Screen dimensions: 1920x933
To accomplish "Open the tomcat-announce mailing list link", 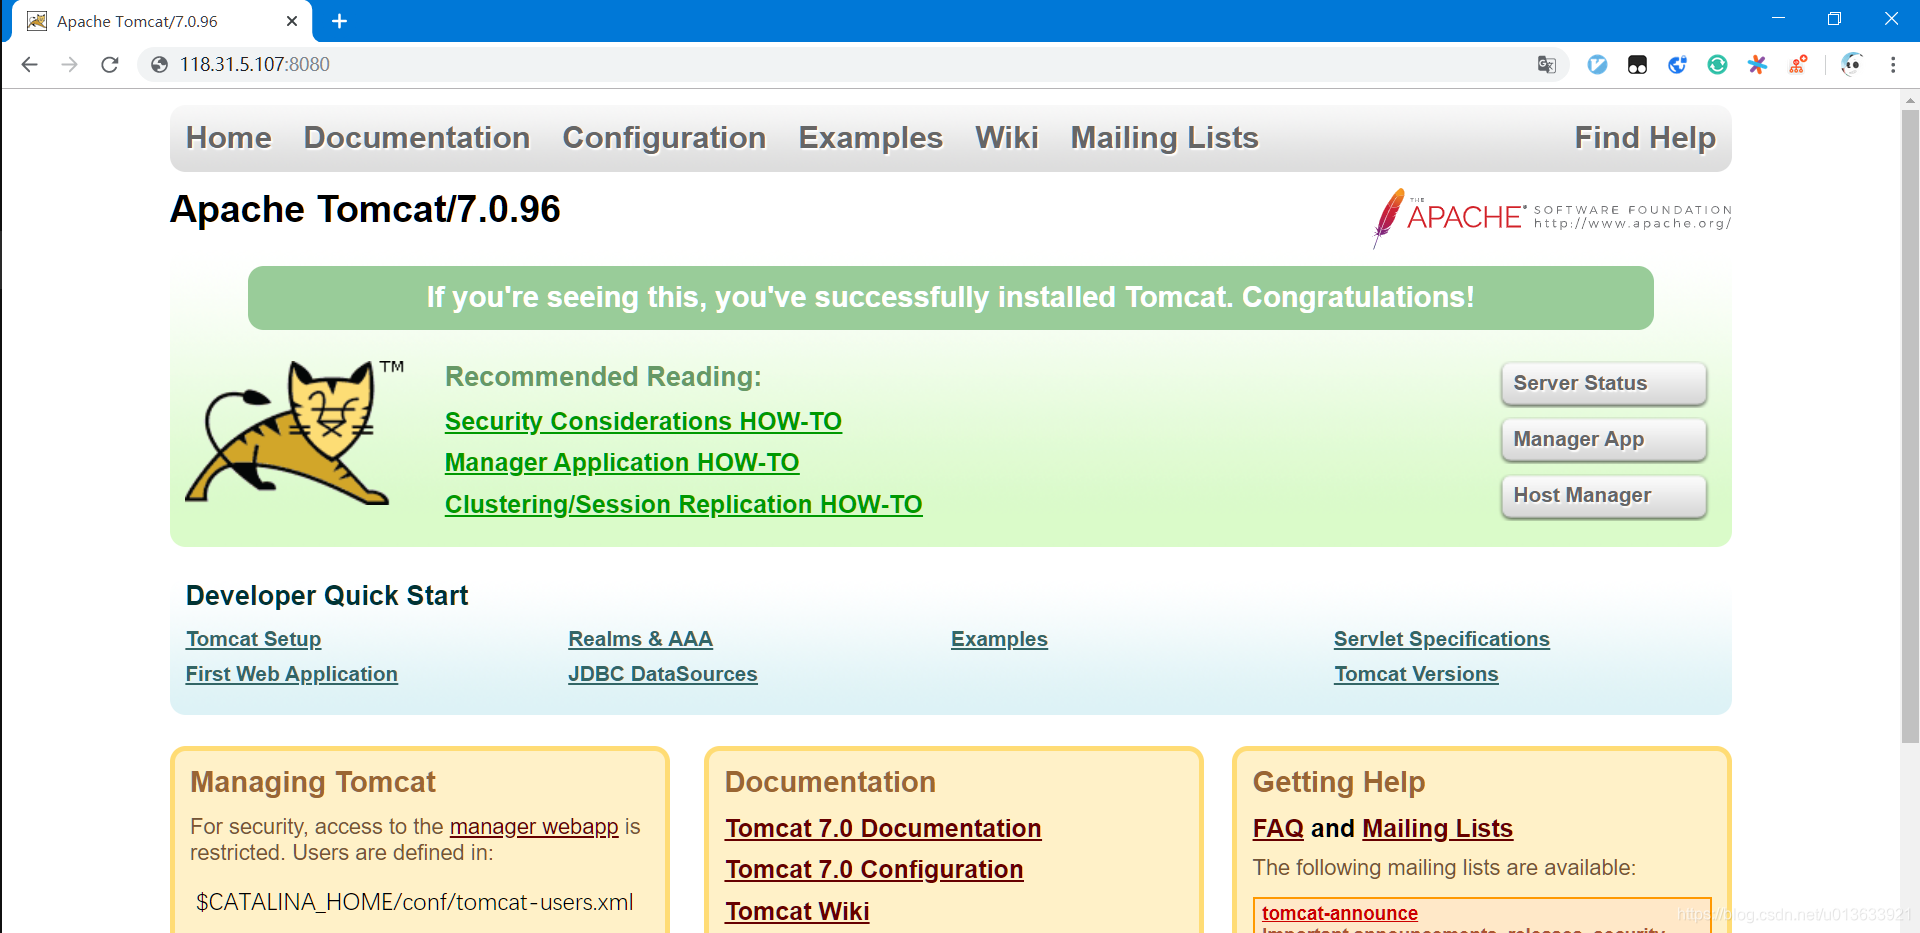I will (1340, 913).
